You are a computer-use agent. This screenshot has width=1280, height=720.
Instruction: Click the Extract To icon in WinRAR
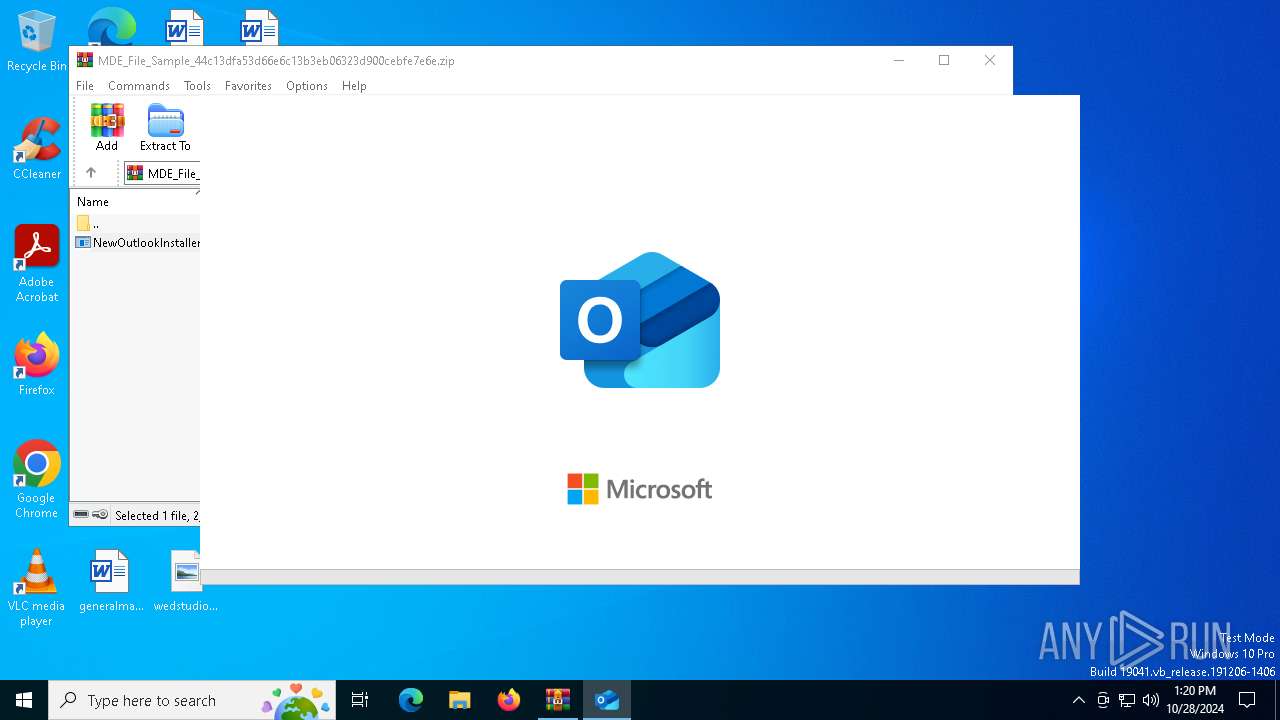(165, 127)
